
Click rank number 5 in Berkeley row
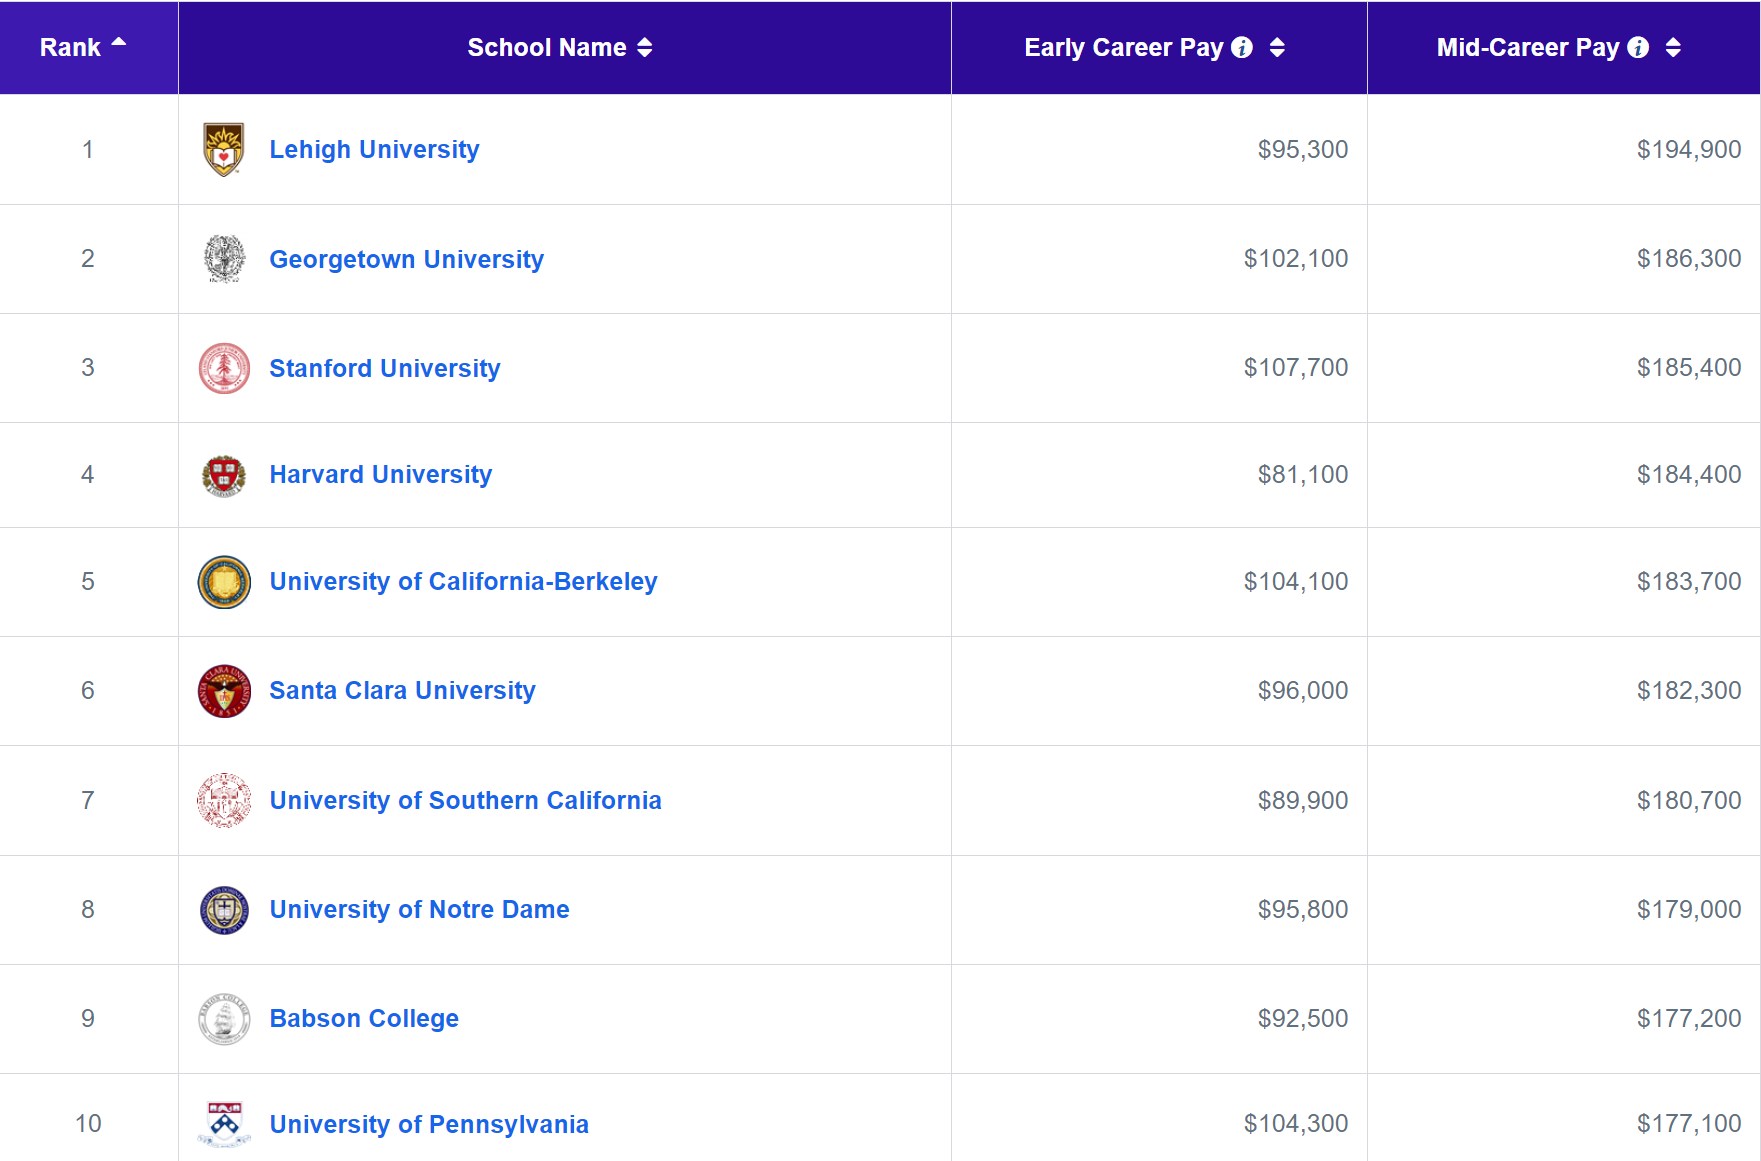[x=88, y=581]
